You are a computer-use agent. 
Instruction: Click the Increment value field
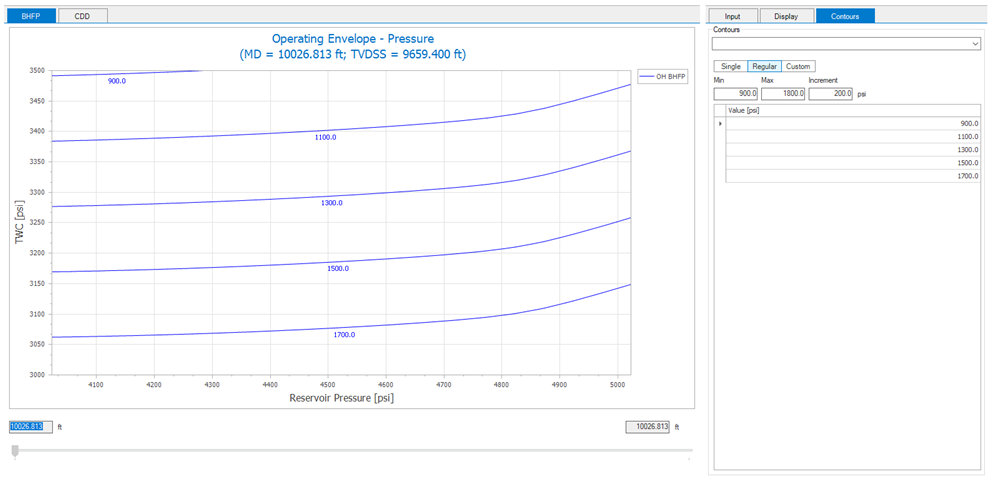(830, 94)
